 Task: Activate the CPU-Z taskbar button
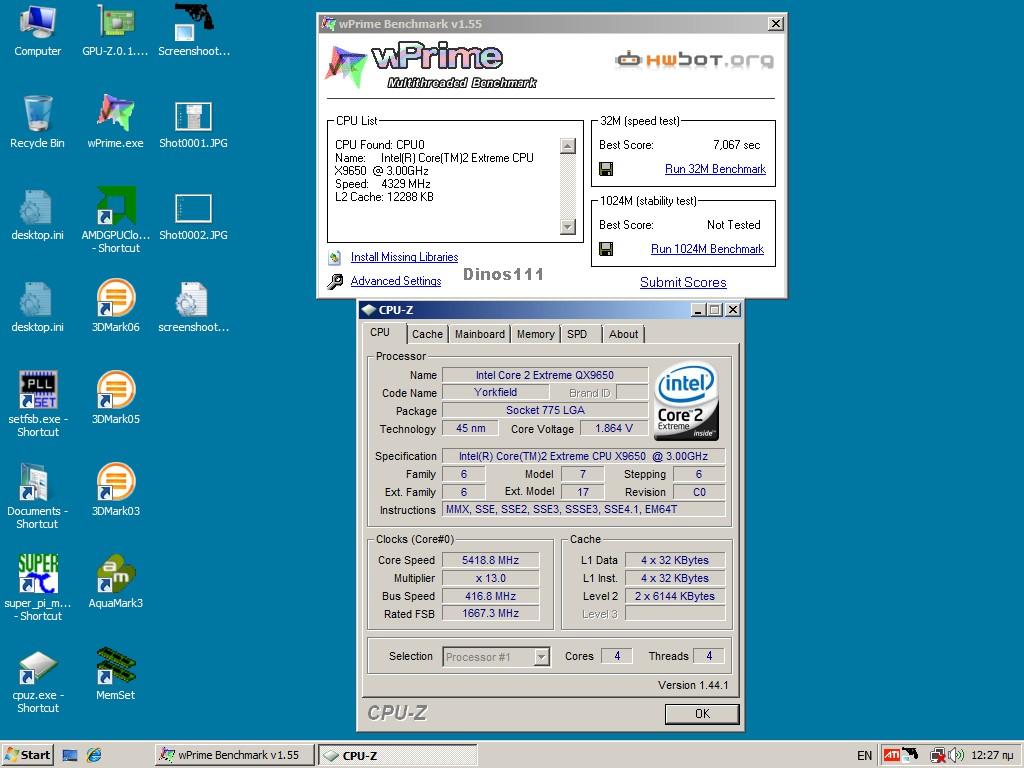point(398,756)
